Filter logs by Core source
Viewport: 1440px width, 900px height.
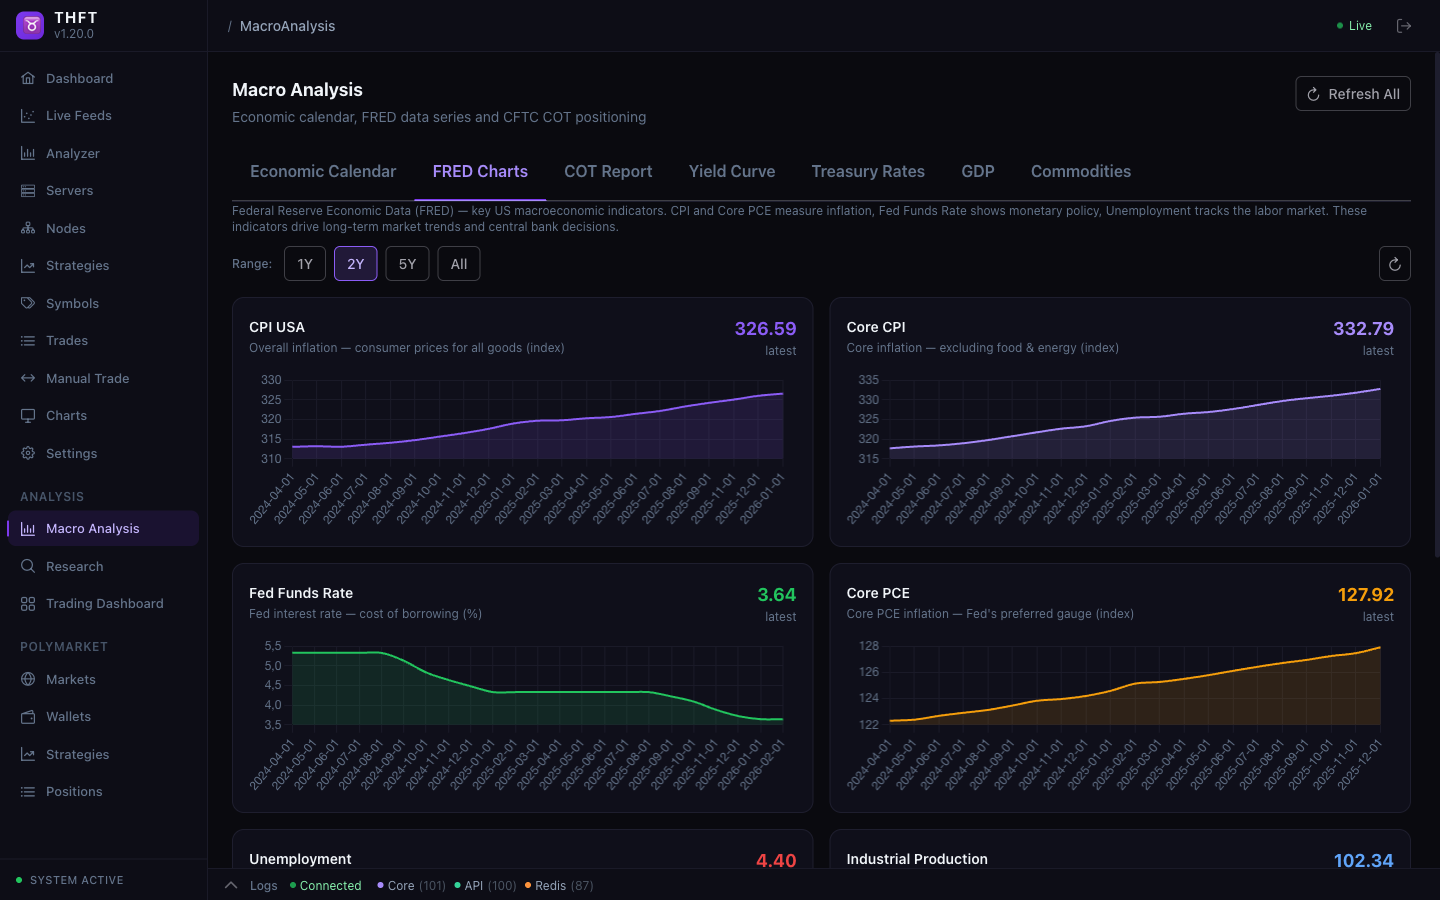coord(411,886)
